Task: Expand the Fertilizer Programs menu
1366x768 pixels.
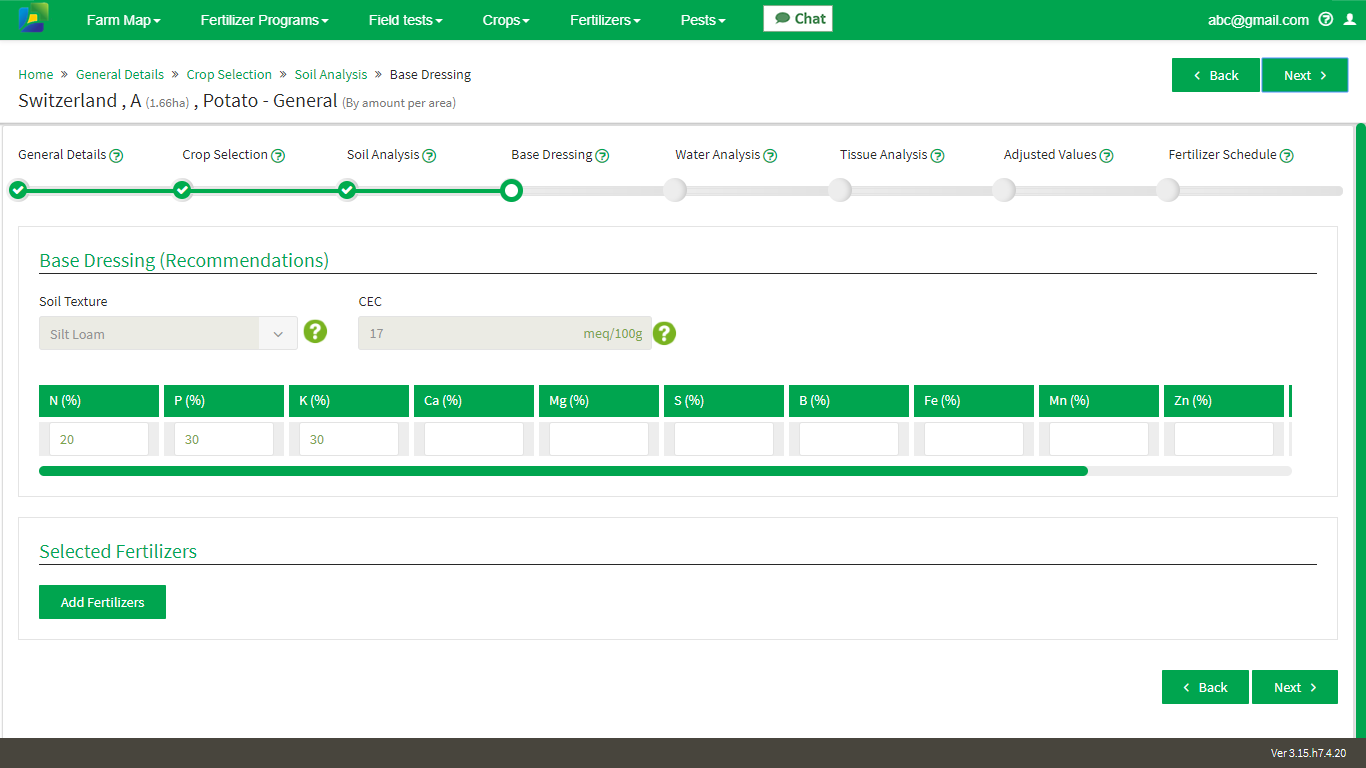Action: pos(264,20)
